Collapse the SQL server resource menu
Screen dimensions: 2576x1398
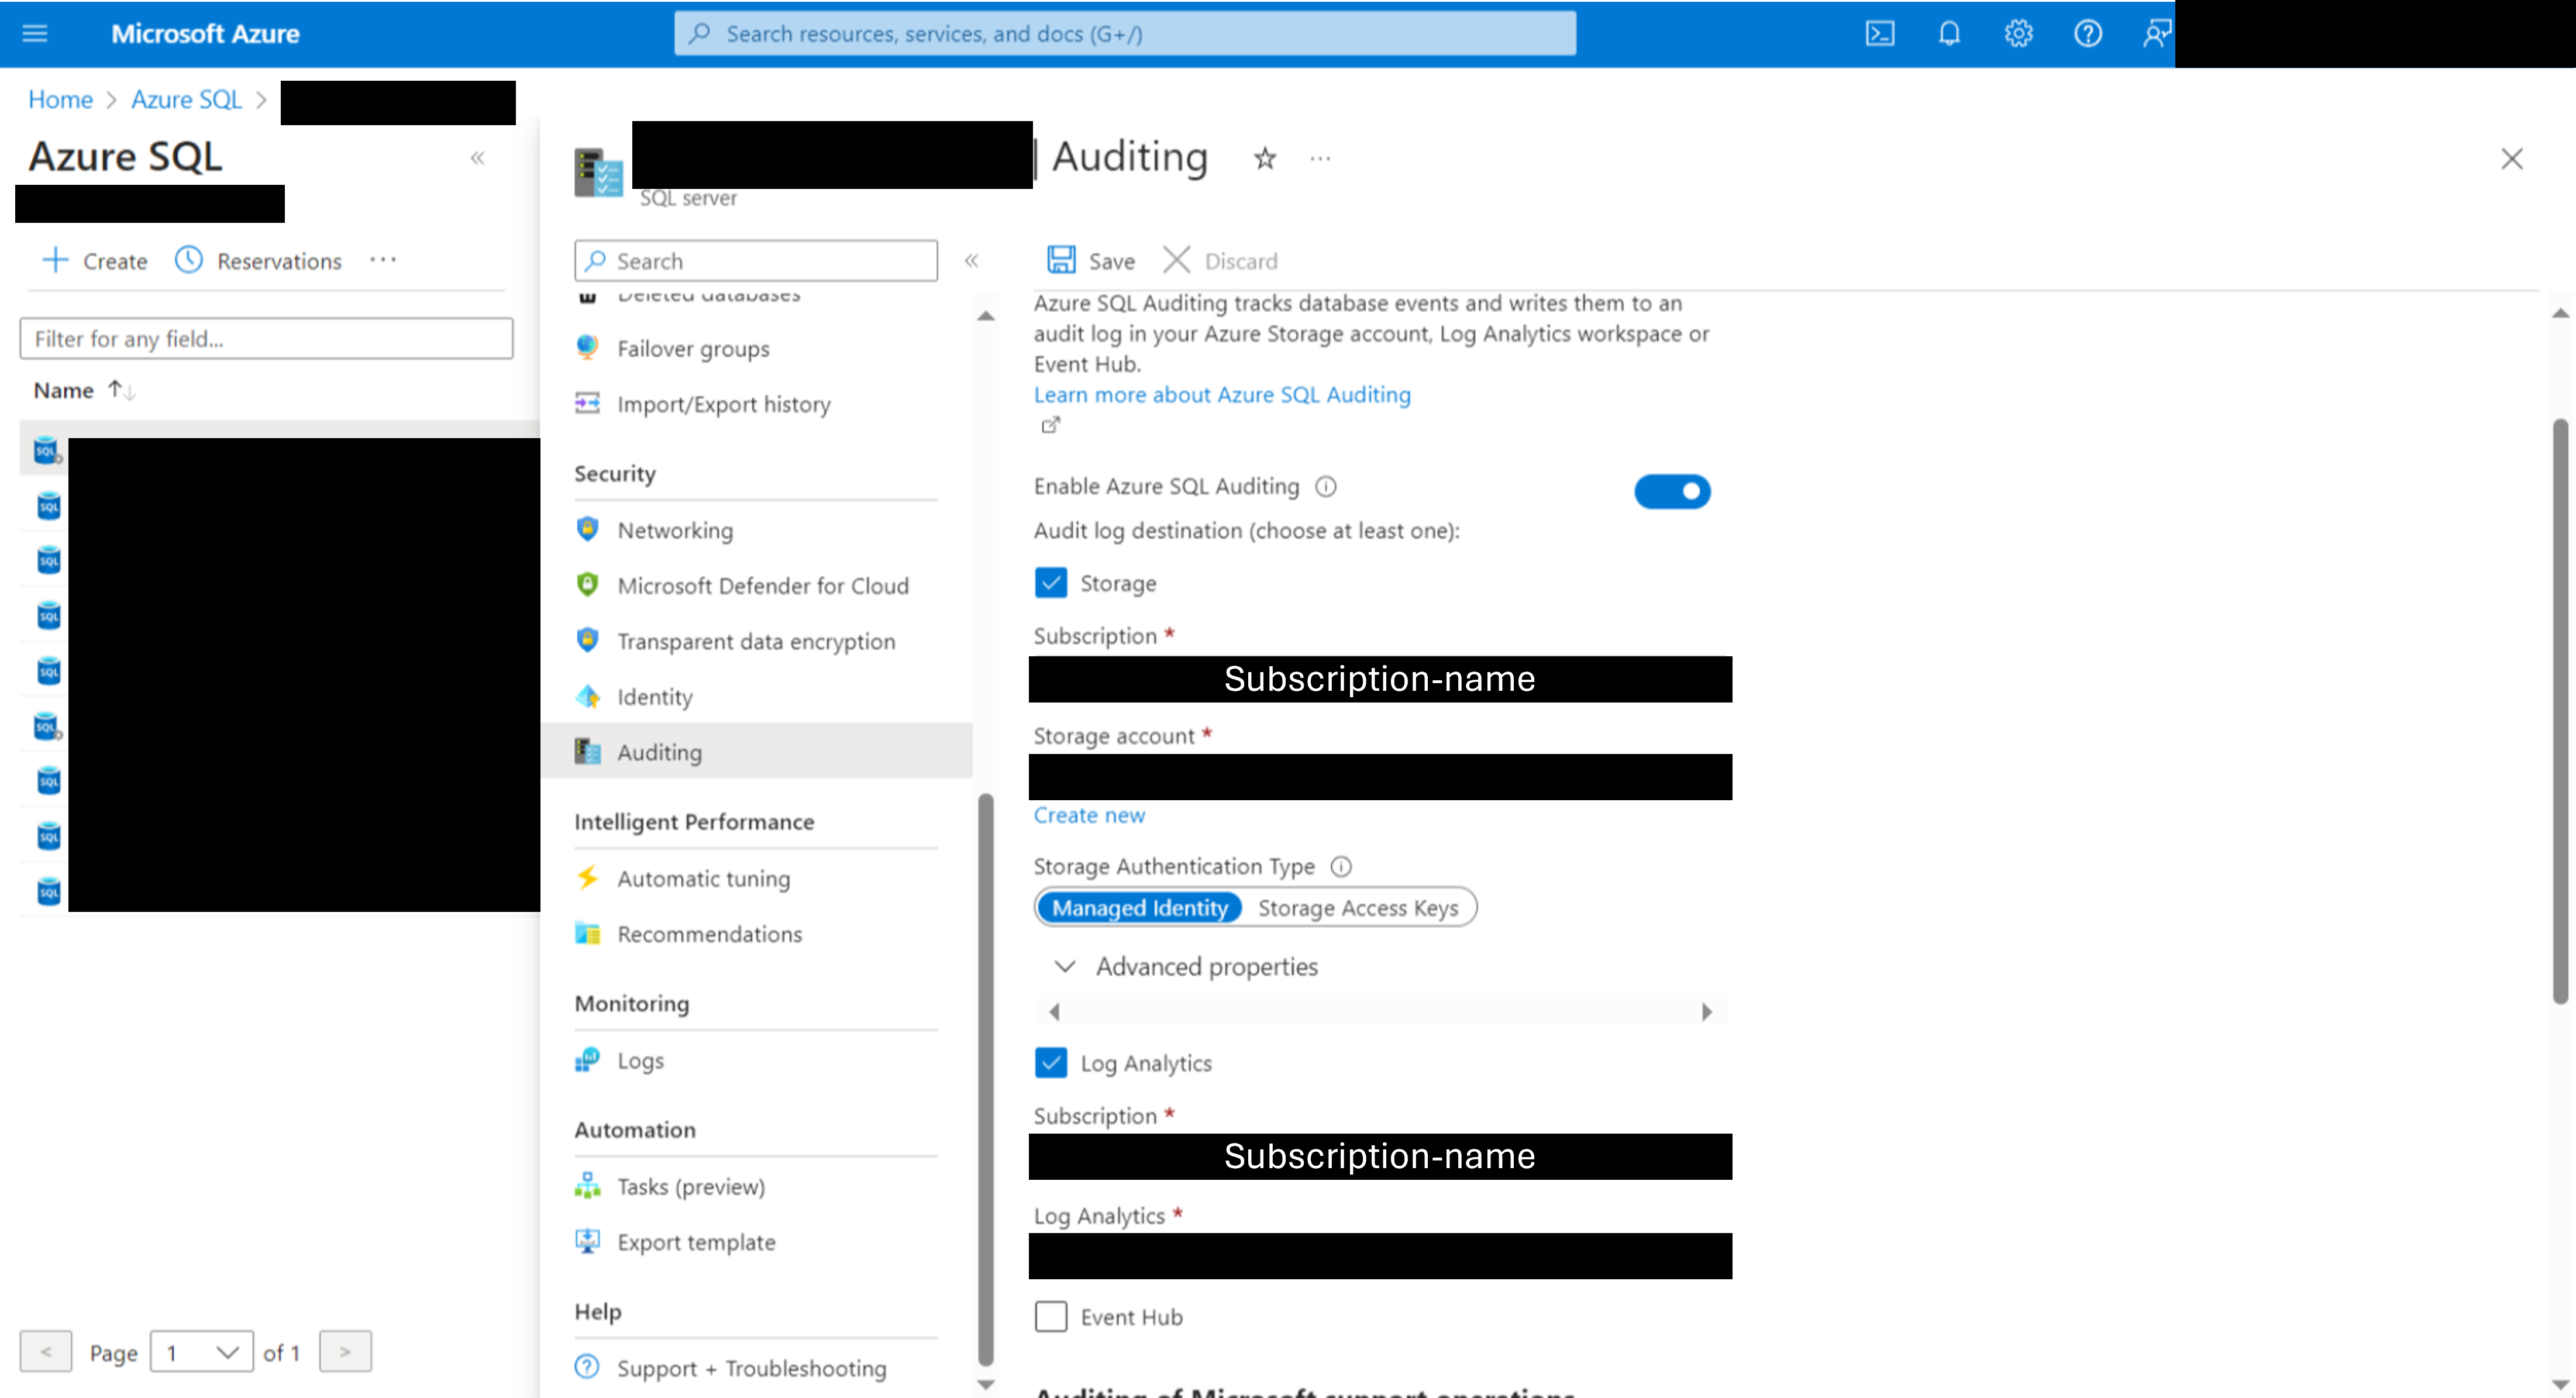[971, 261]
